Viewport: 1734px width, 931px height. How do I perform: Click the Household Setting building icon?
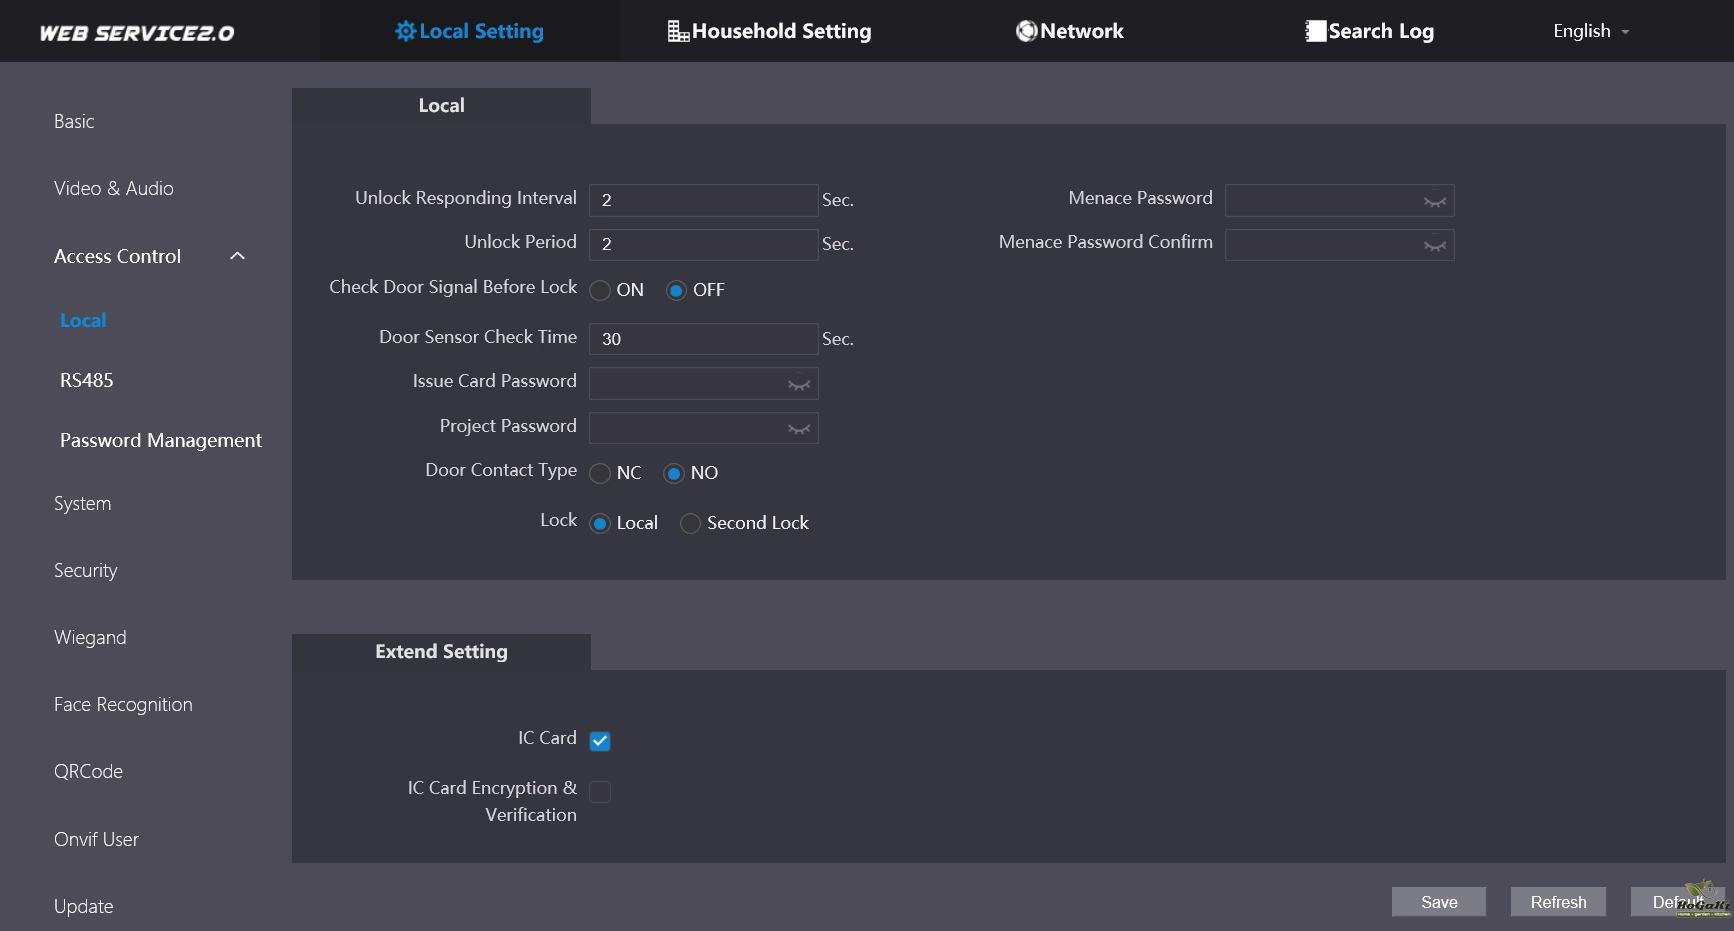pos(678,32)
